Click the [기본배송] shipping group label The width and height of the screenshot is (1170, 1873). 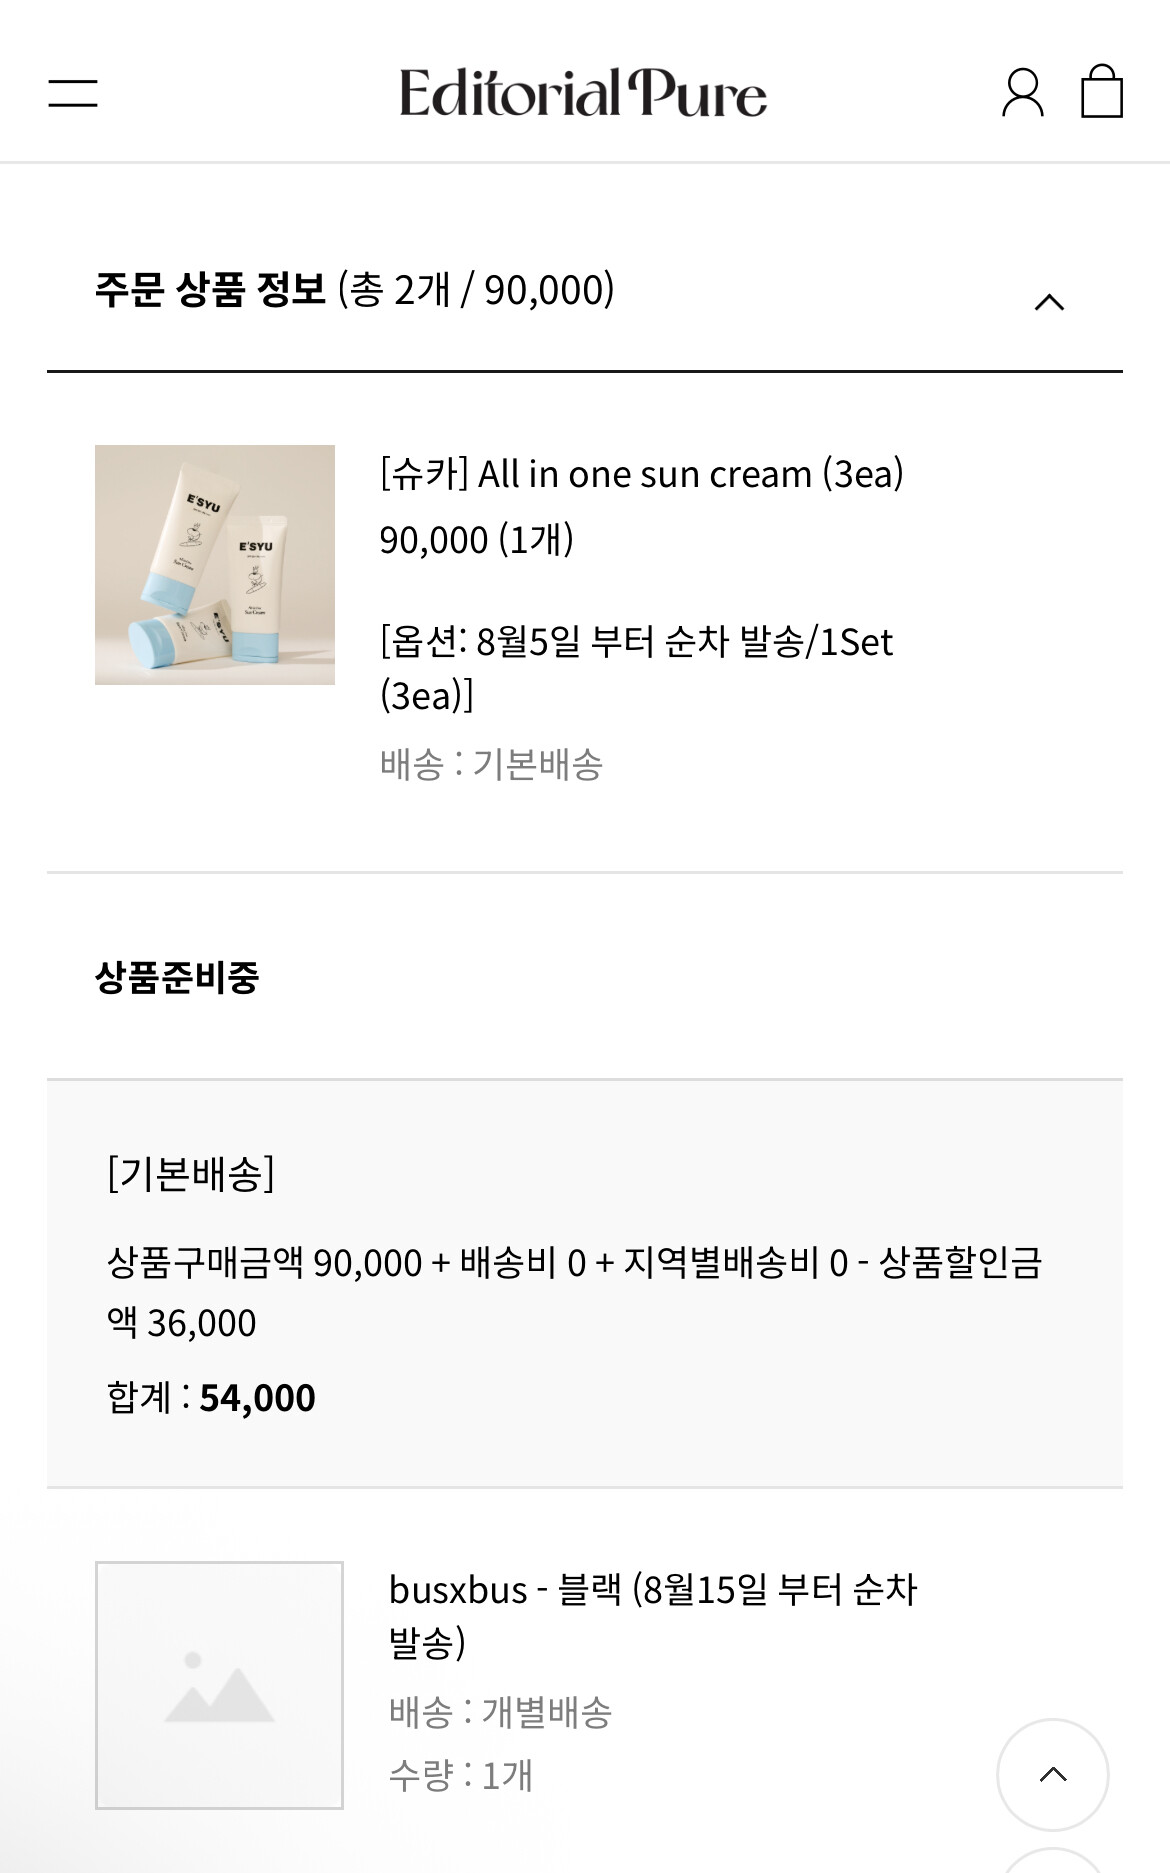point(191,1173)
